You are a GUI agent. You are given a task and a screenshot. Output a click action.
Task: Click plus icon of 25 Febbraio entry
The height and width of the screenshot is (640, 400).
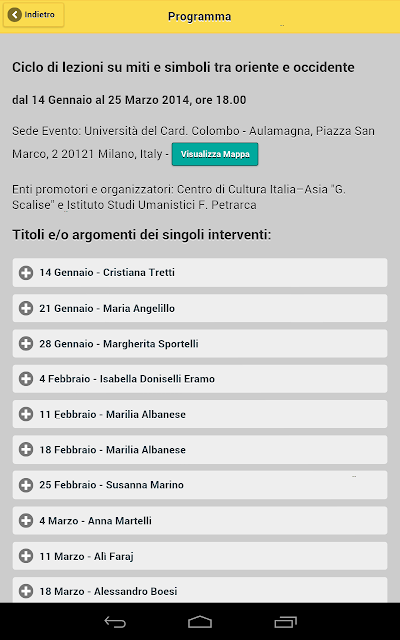point(26,485)
